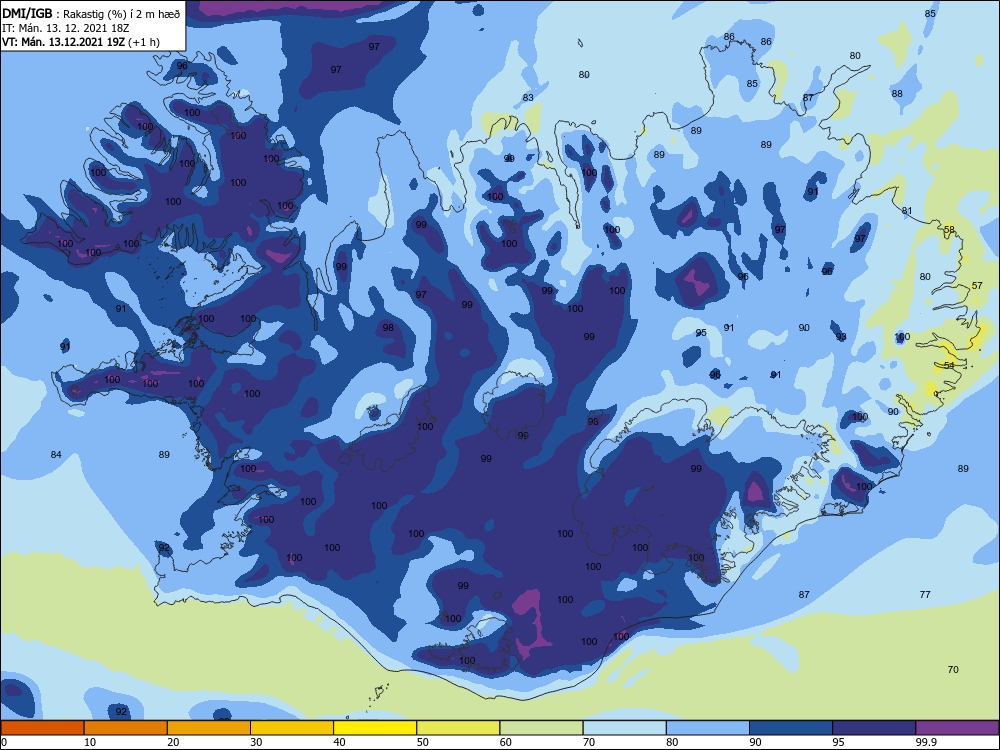Click the map value '88' in northeast sea
1000x750 pixels.
(x=897, y=94)
